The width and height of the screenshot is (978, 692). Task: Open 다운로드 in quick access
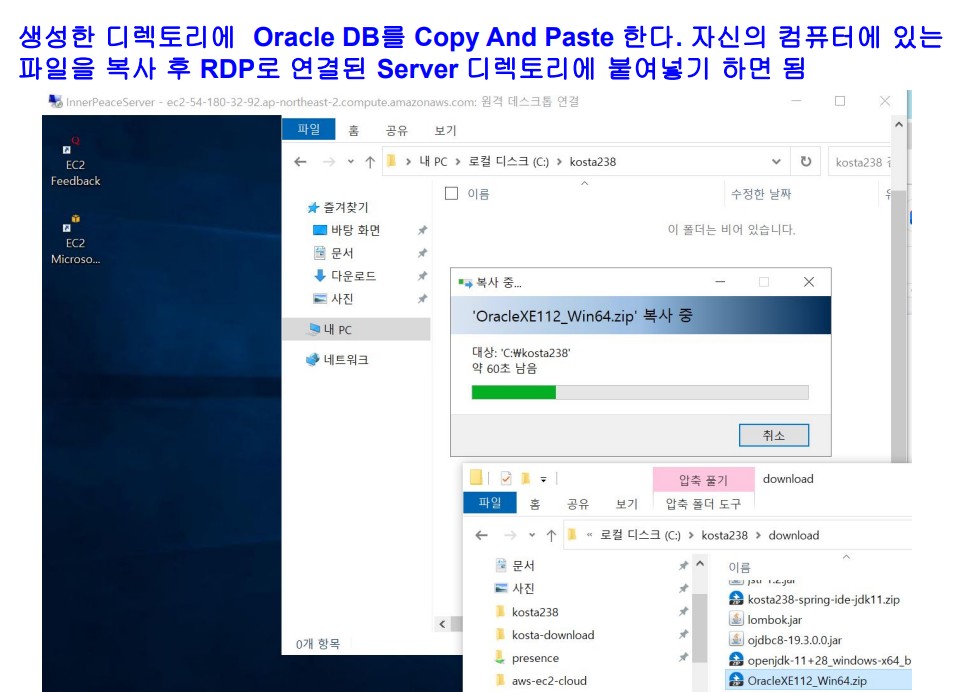click(345, 276)
